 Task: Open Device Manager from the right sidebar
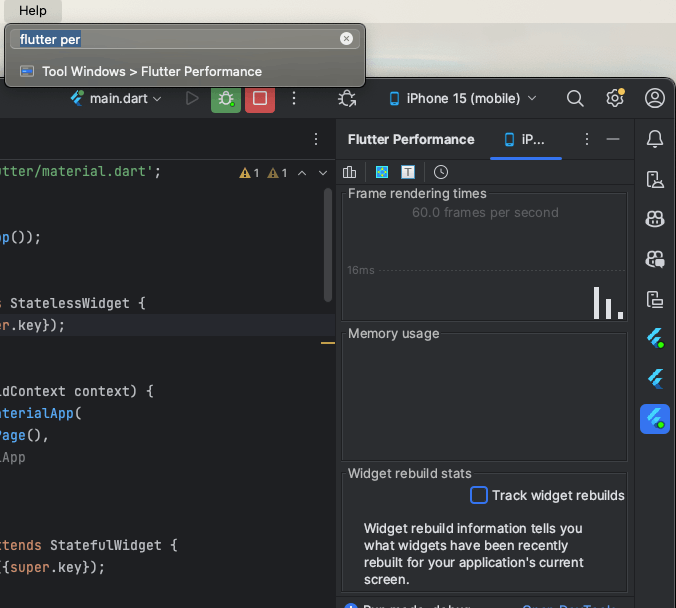point(654,179)
